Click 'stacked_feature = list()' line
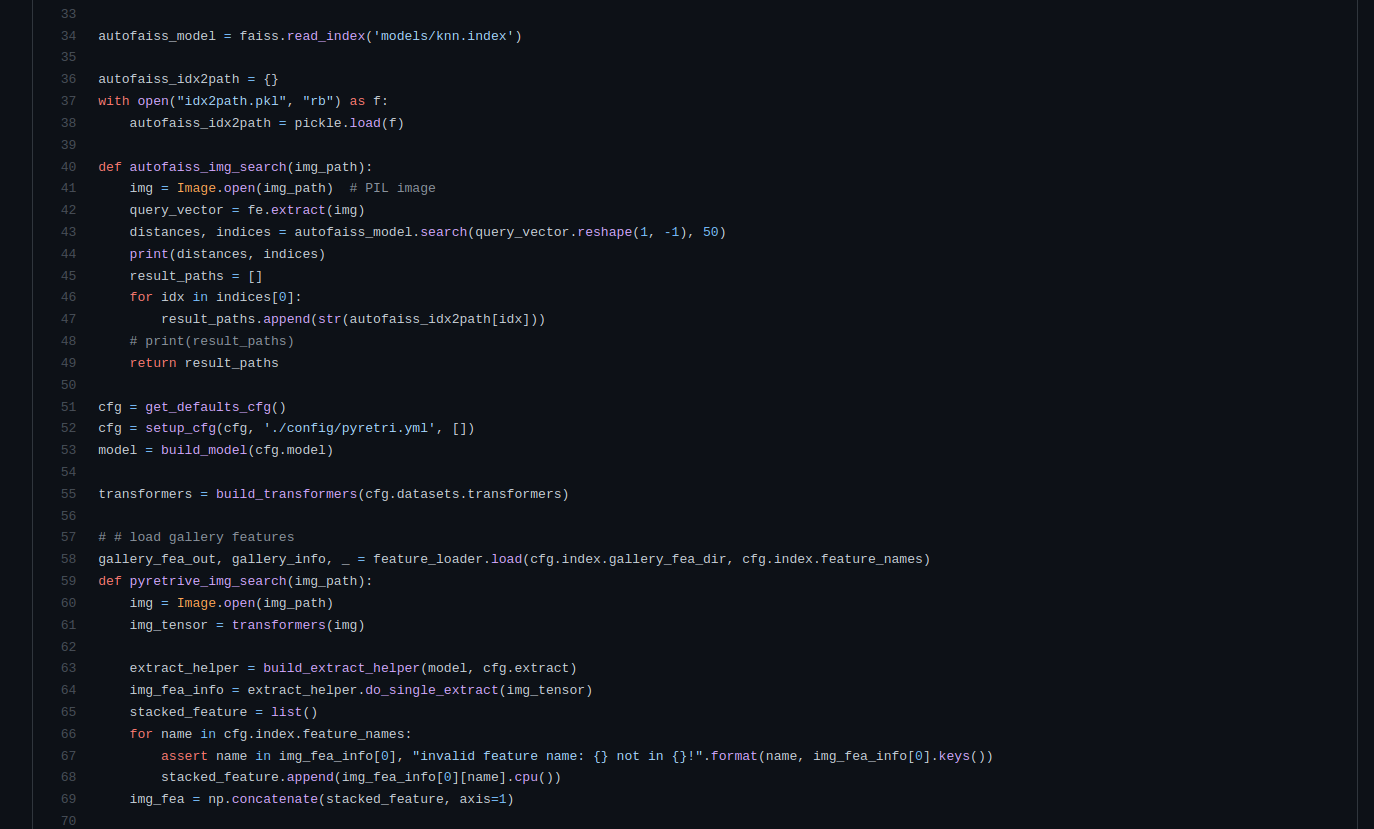1374x829 pixels. pos(223,712)
